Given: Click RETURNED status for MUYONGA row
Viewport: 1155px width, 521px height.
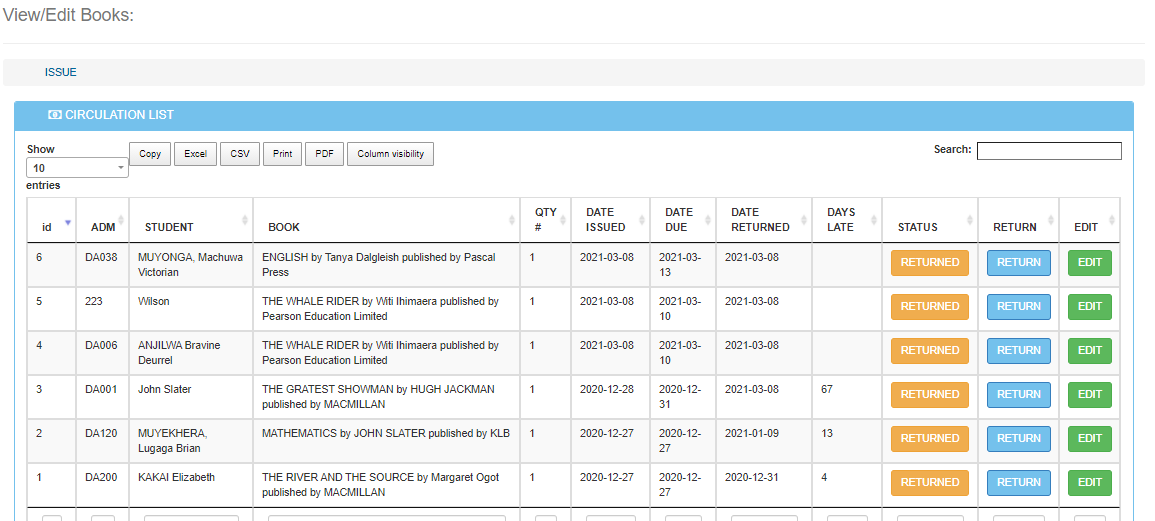Looking at the screenshot, I should 929,263.
